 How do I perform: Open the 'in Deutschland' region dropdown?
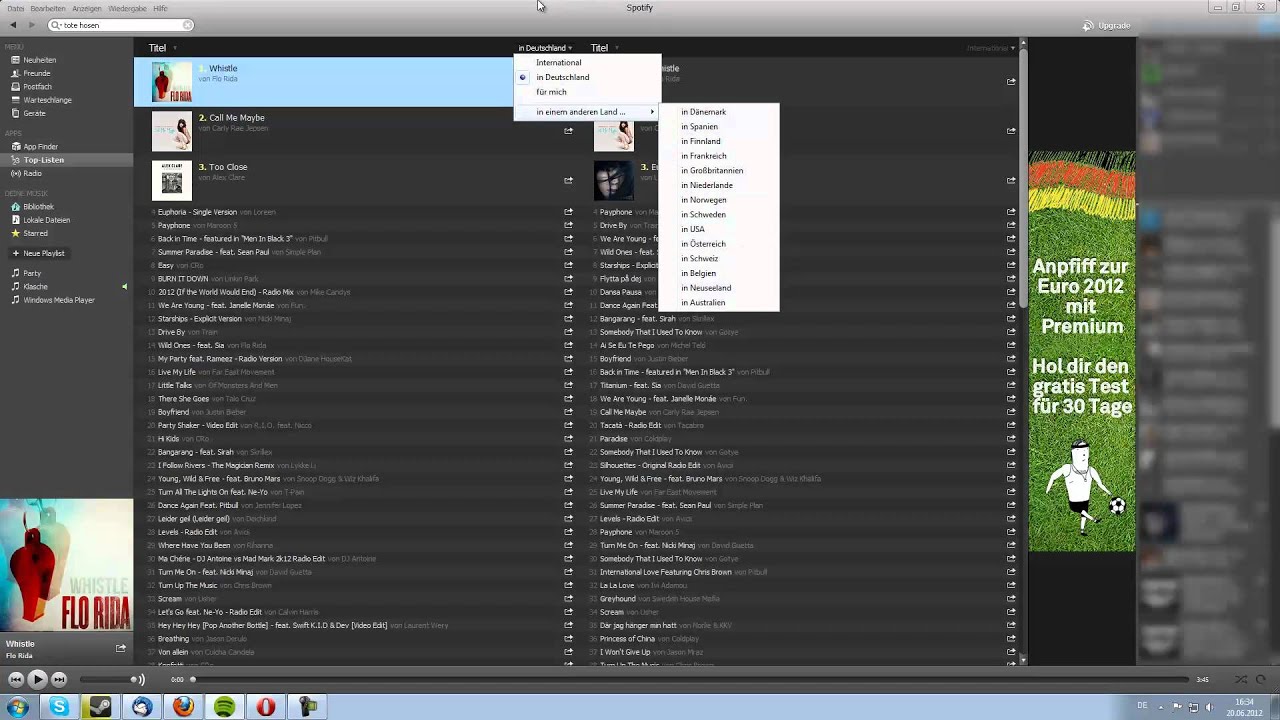tap(545, 48)
